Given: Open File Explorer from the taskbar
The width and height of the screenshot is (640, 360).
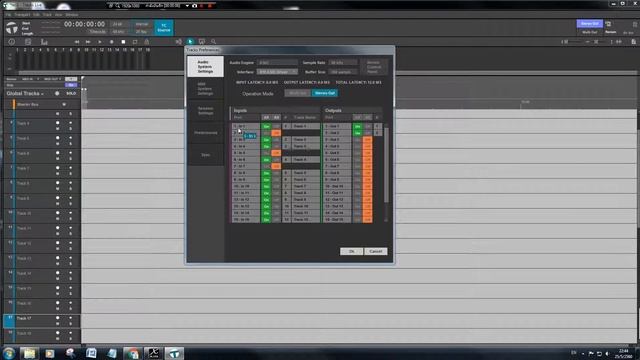Looking at the screenshot, I should 29,353.
